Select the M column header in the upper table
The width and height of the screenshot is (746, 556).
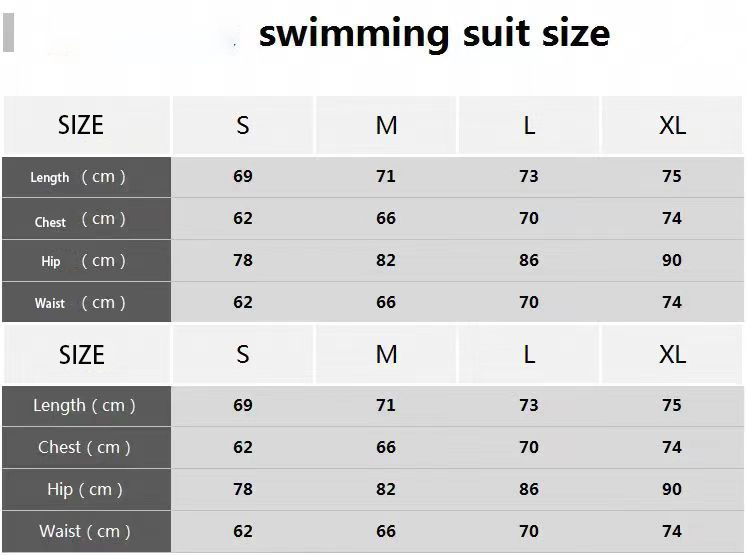pos(386,125)
